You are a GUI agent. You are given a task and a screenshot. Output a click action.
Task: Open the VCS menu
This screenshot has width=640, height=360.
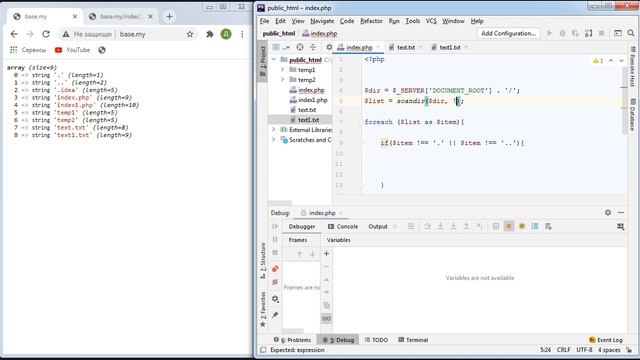pyautogui.click(x=431, y=21)
